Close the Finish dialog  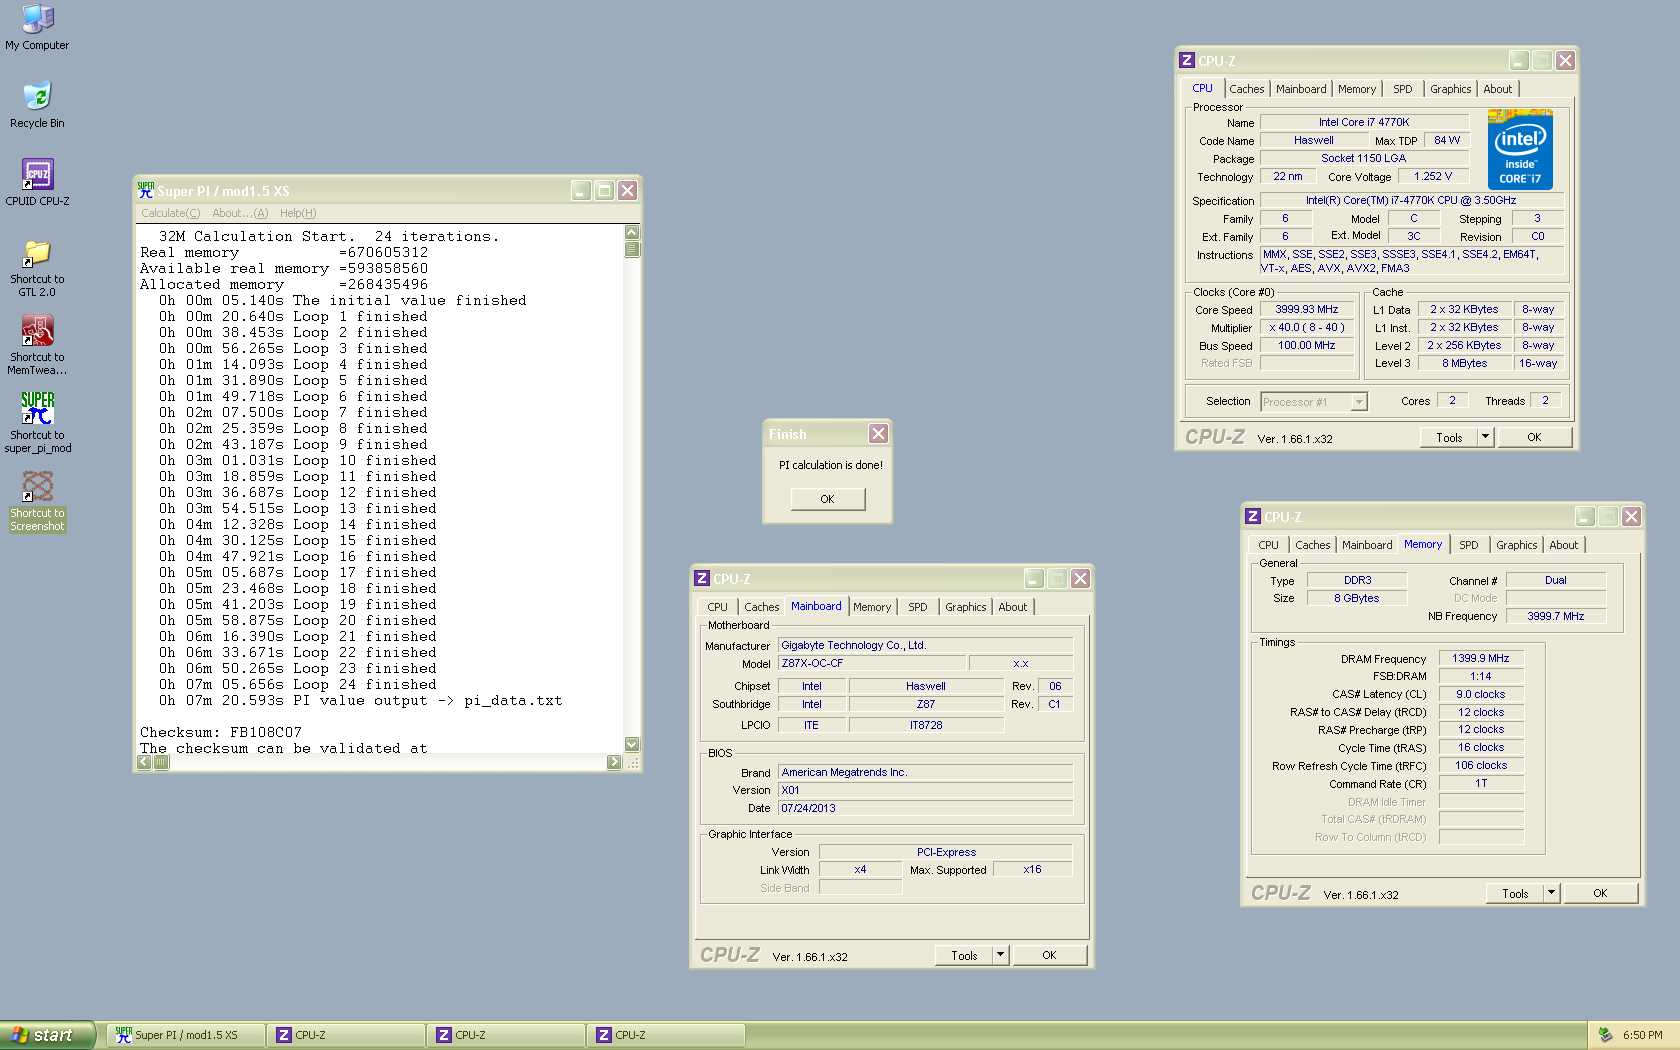878,433
